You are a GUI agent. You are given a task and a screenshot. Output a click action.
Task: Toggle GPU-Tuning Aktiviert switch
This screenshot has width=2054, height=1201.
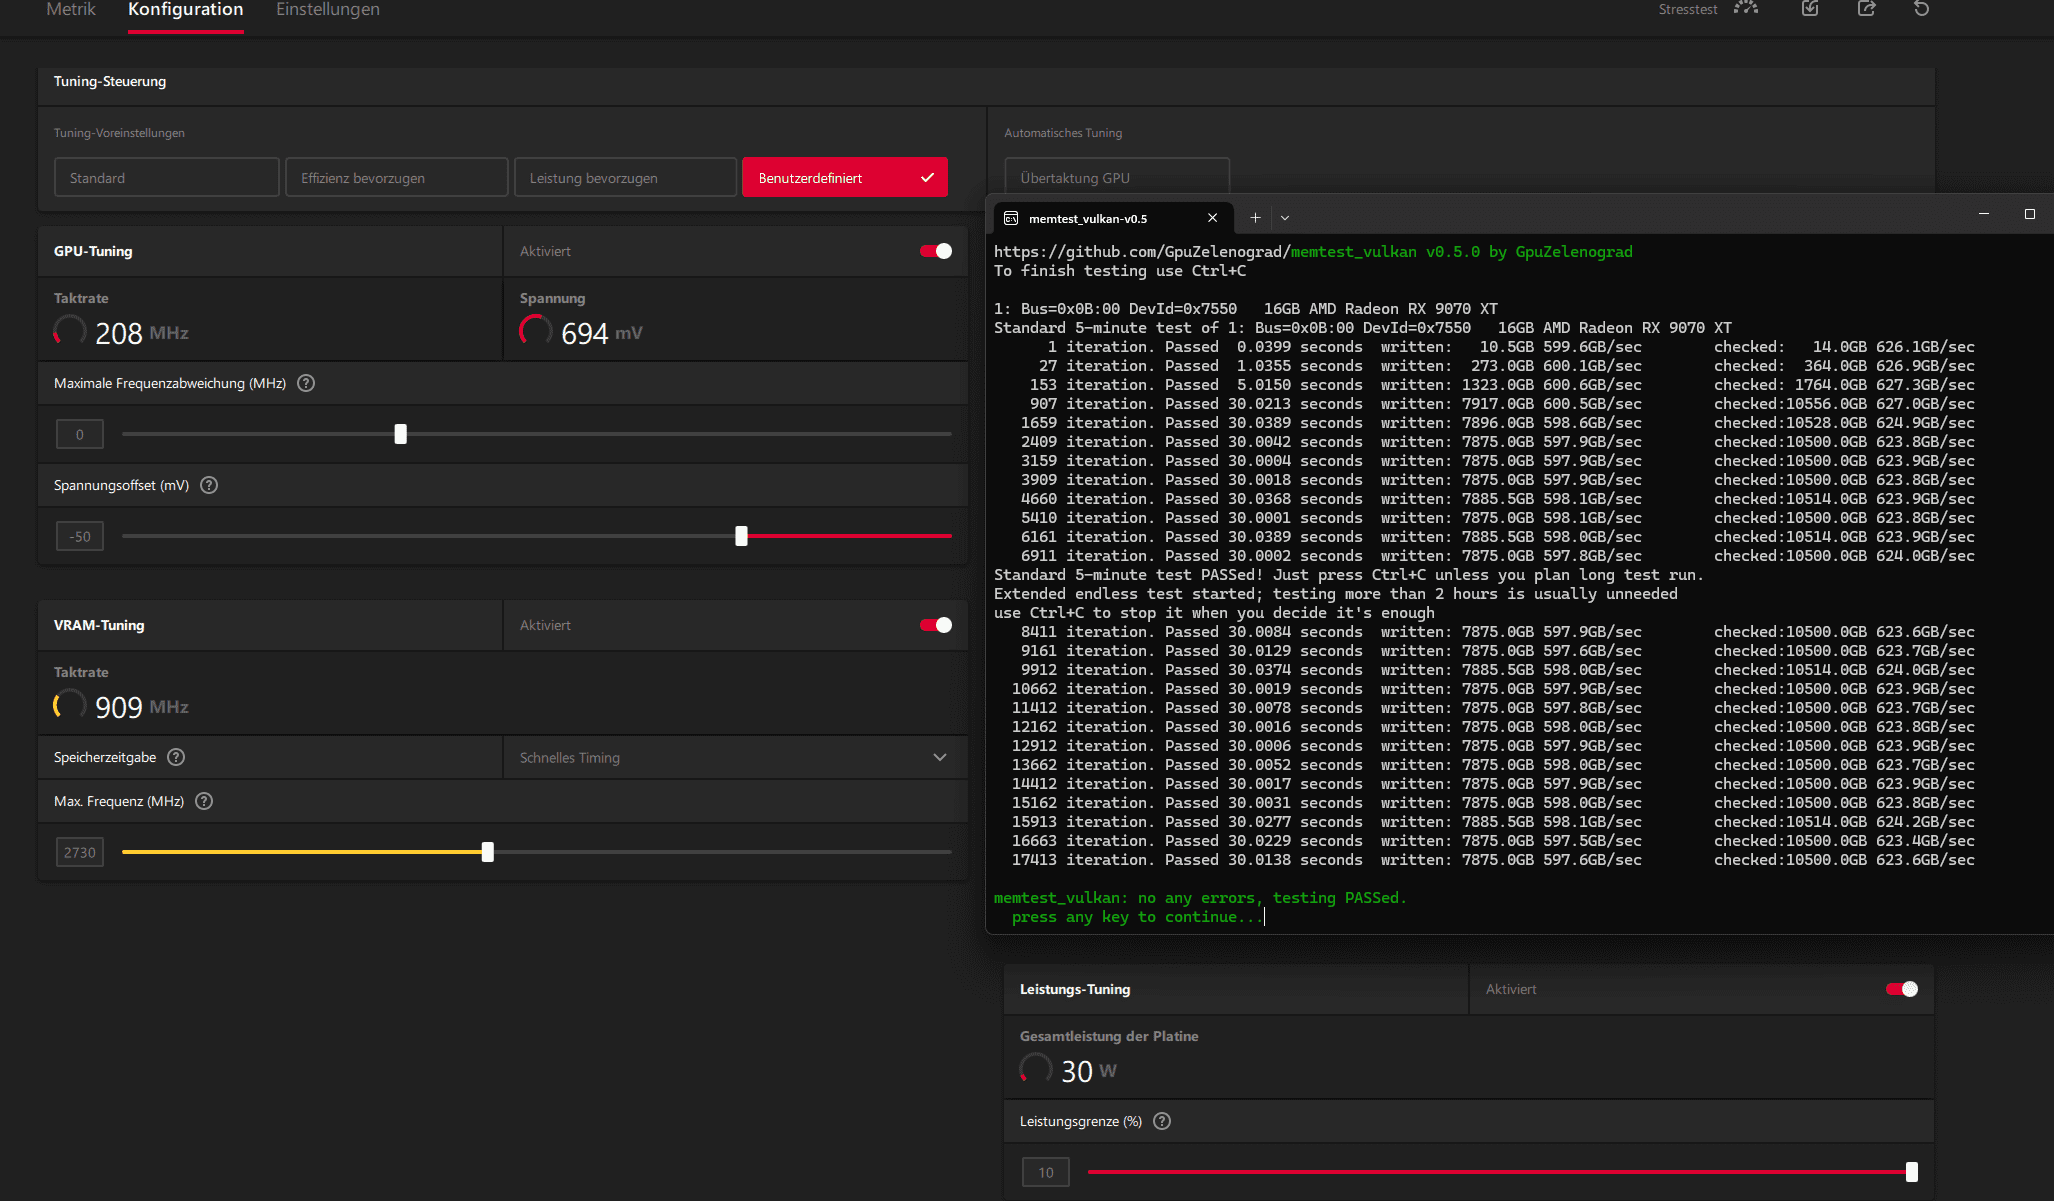[936, 251]
